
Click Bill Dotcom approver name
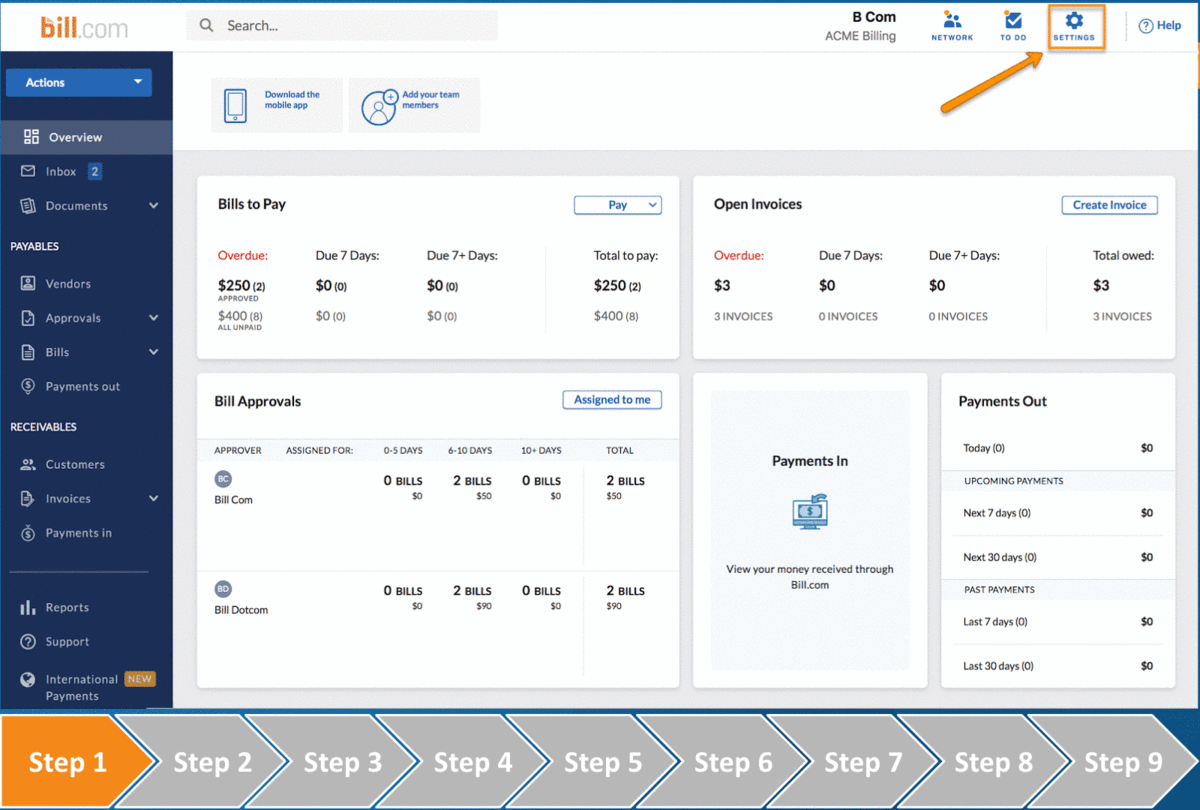241,610
